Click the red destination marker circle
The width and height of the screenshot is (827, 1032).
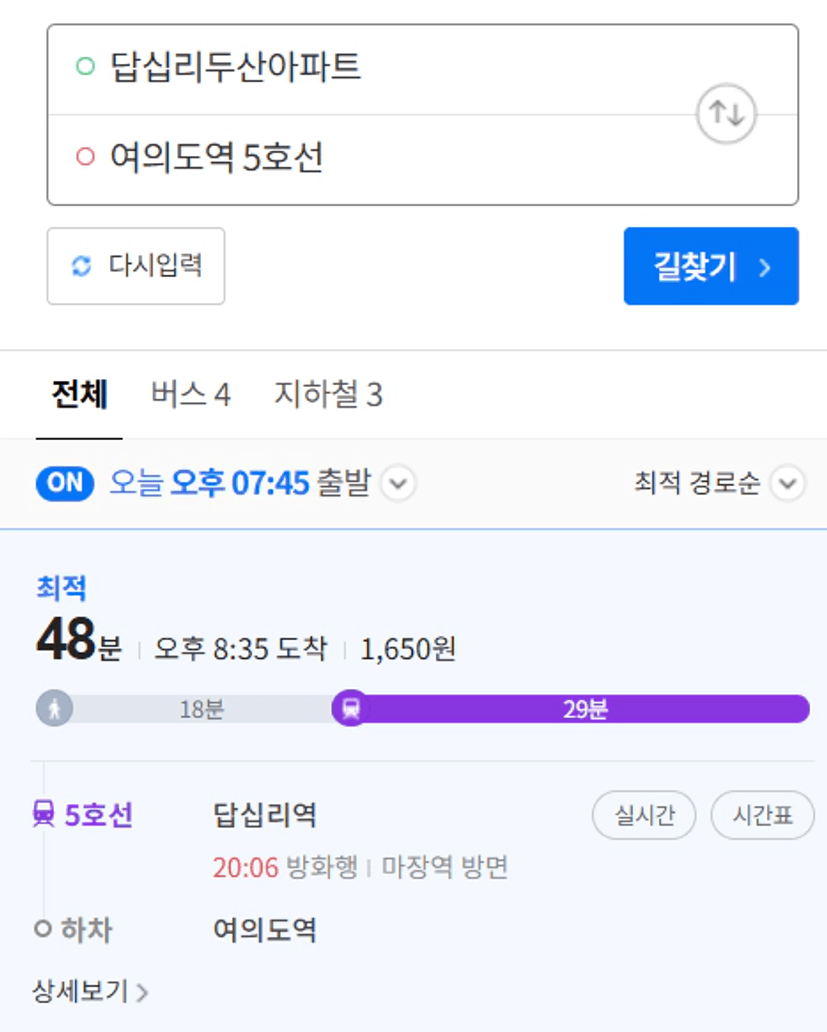pyautogui.click(x=86, y=157)
